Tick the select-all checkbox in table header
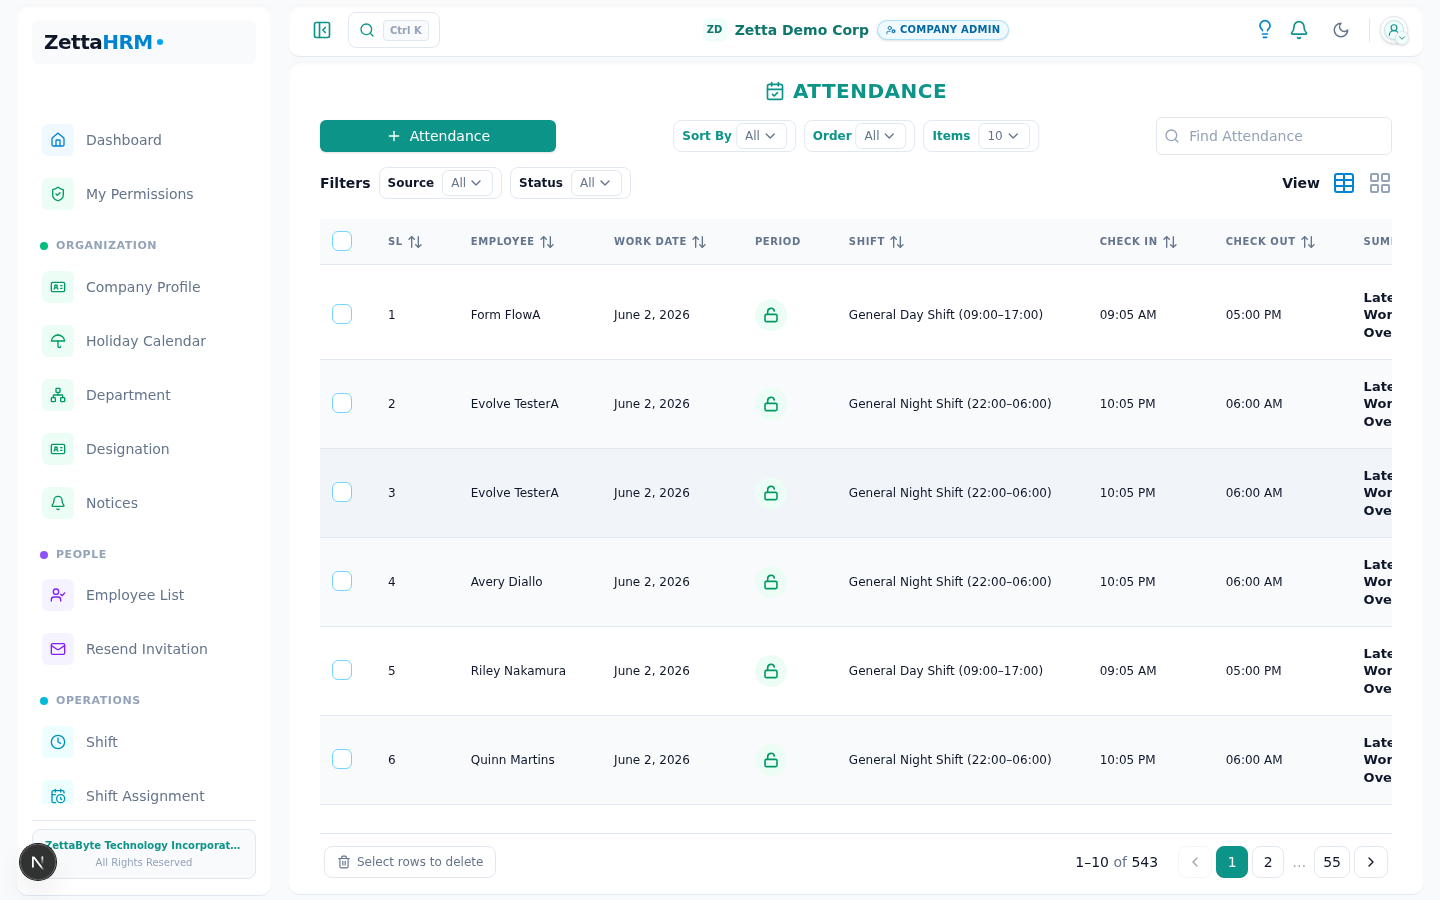 coord(342,241)
